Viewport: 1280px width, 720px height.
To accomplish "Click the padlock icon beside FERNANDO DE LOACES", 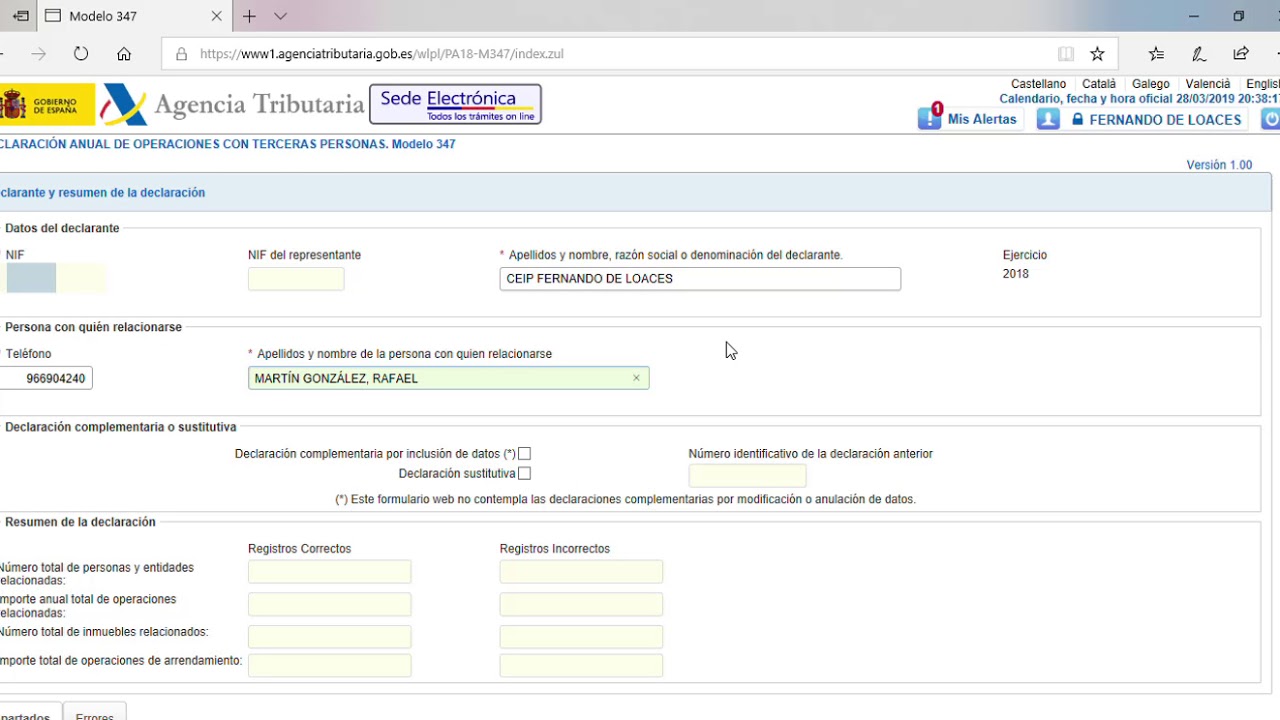I will tap(1077, 119).
